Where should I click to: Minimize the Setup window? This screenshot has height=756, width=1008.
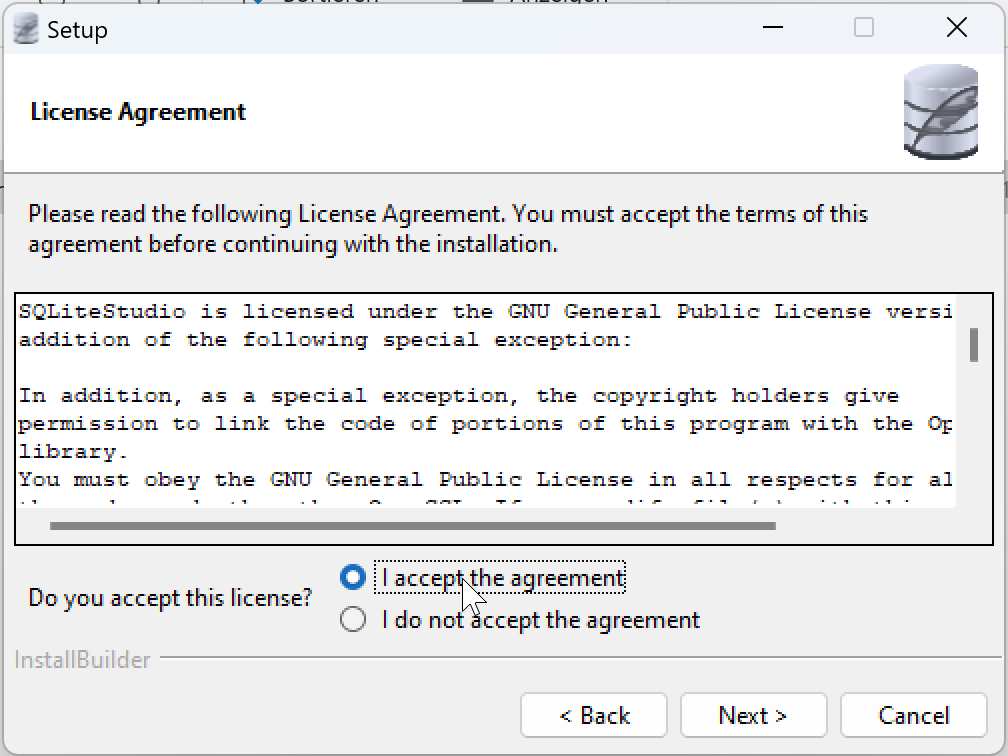pyautogui.click(x=772, y=28)
